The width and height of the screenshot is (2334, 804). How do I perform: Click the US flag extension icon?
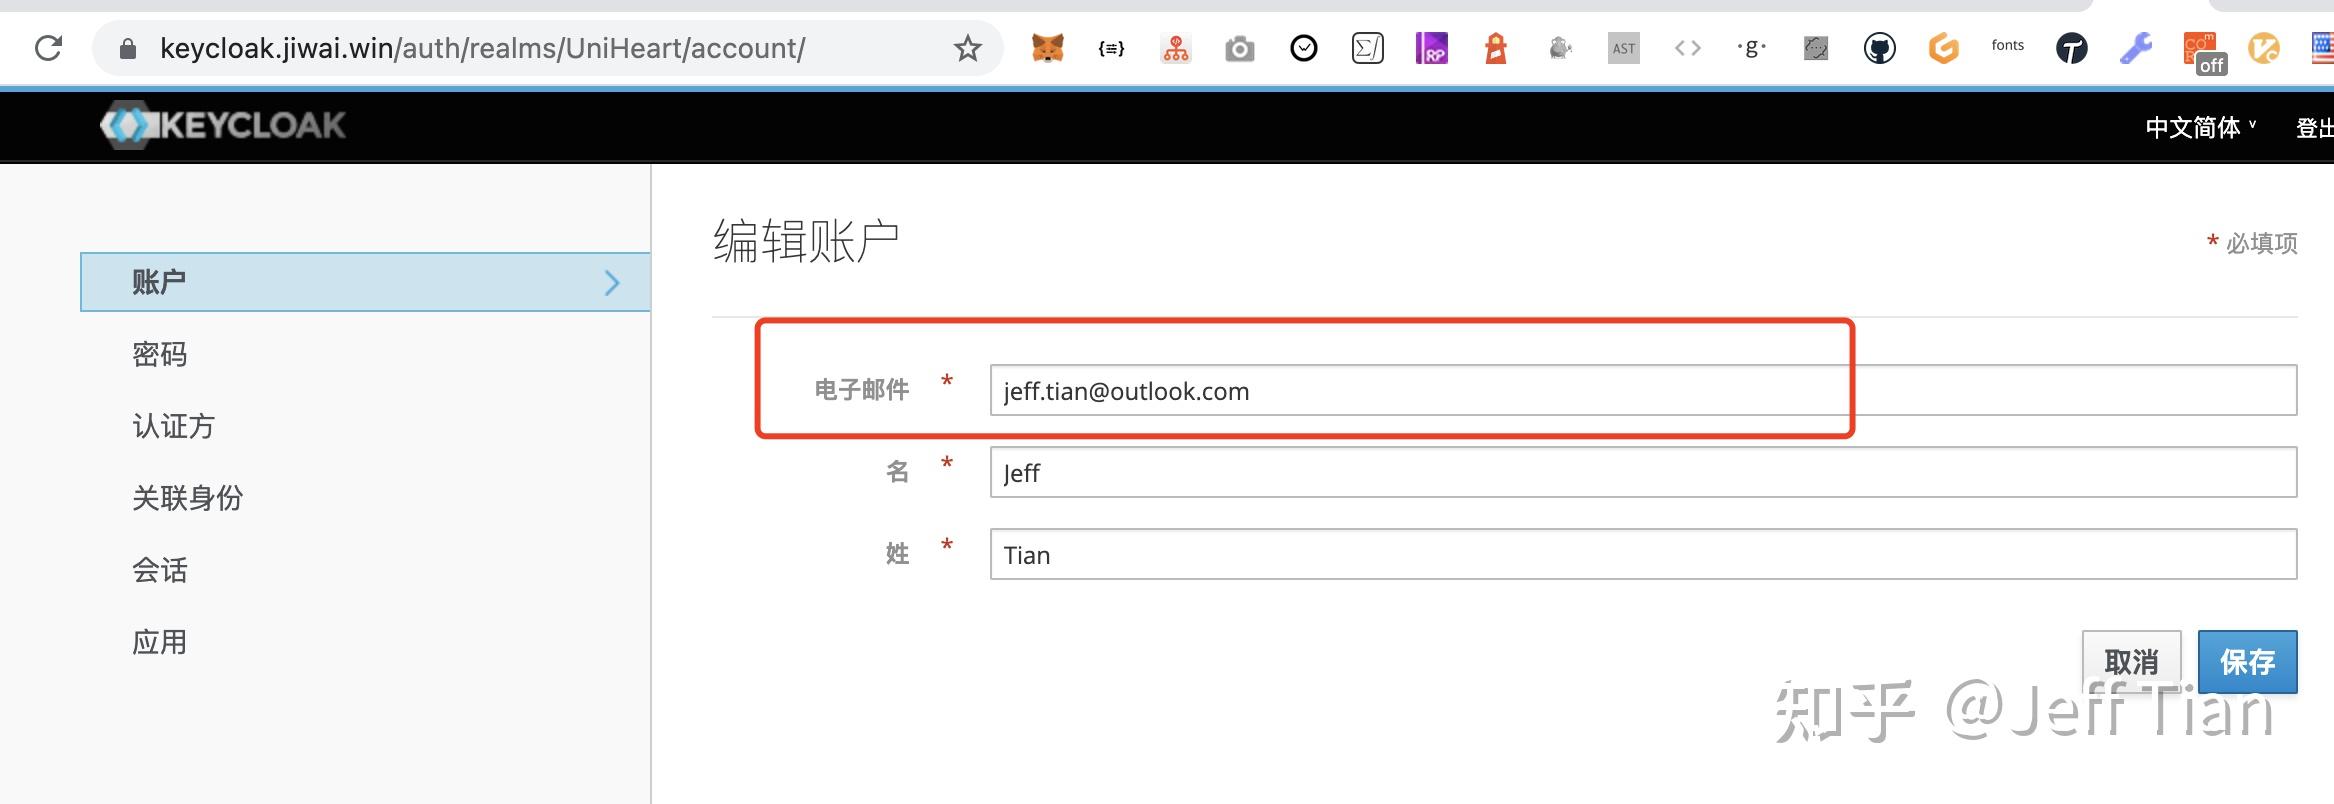[x=2322, y=48]
